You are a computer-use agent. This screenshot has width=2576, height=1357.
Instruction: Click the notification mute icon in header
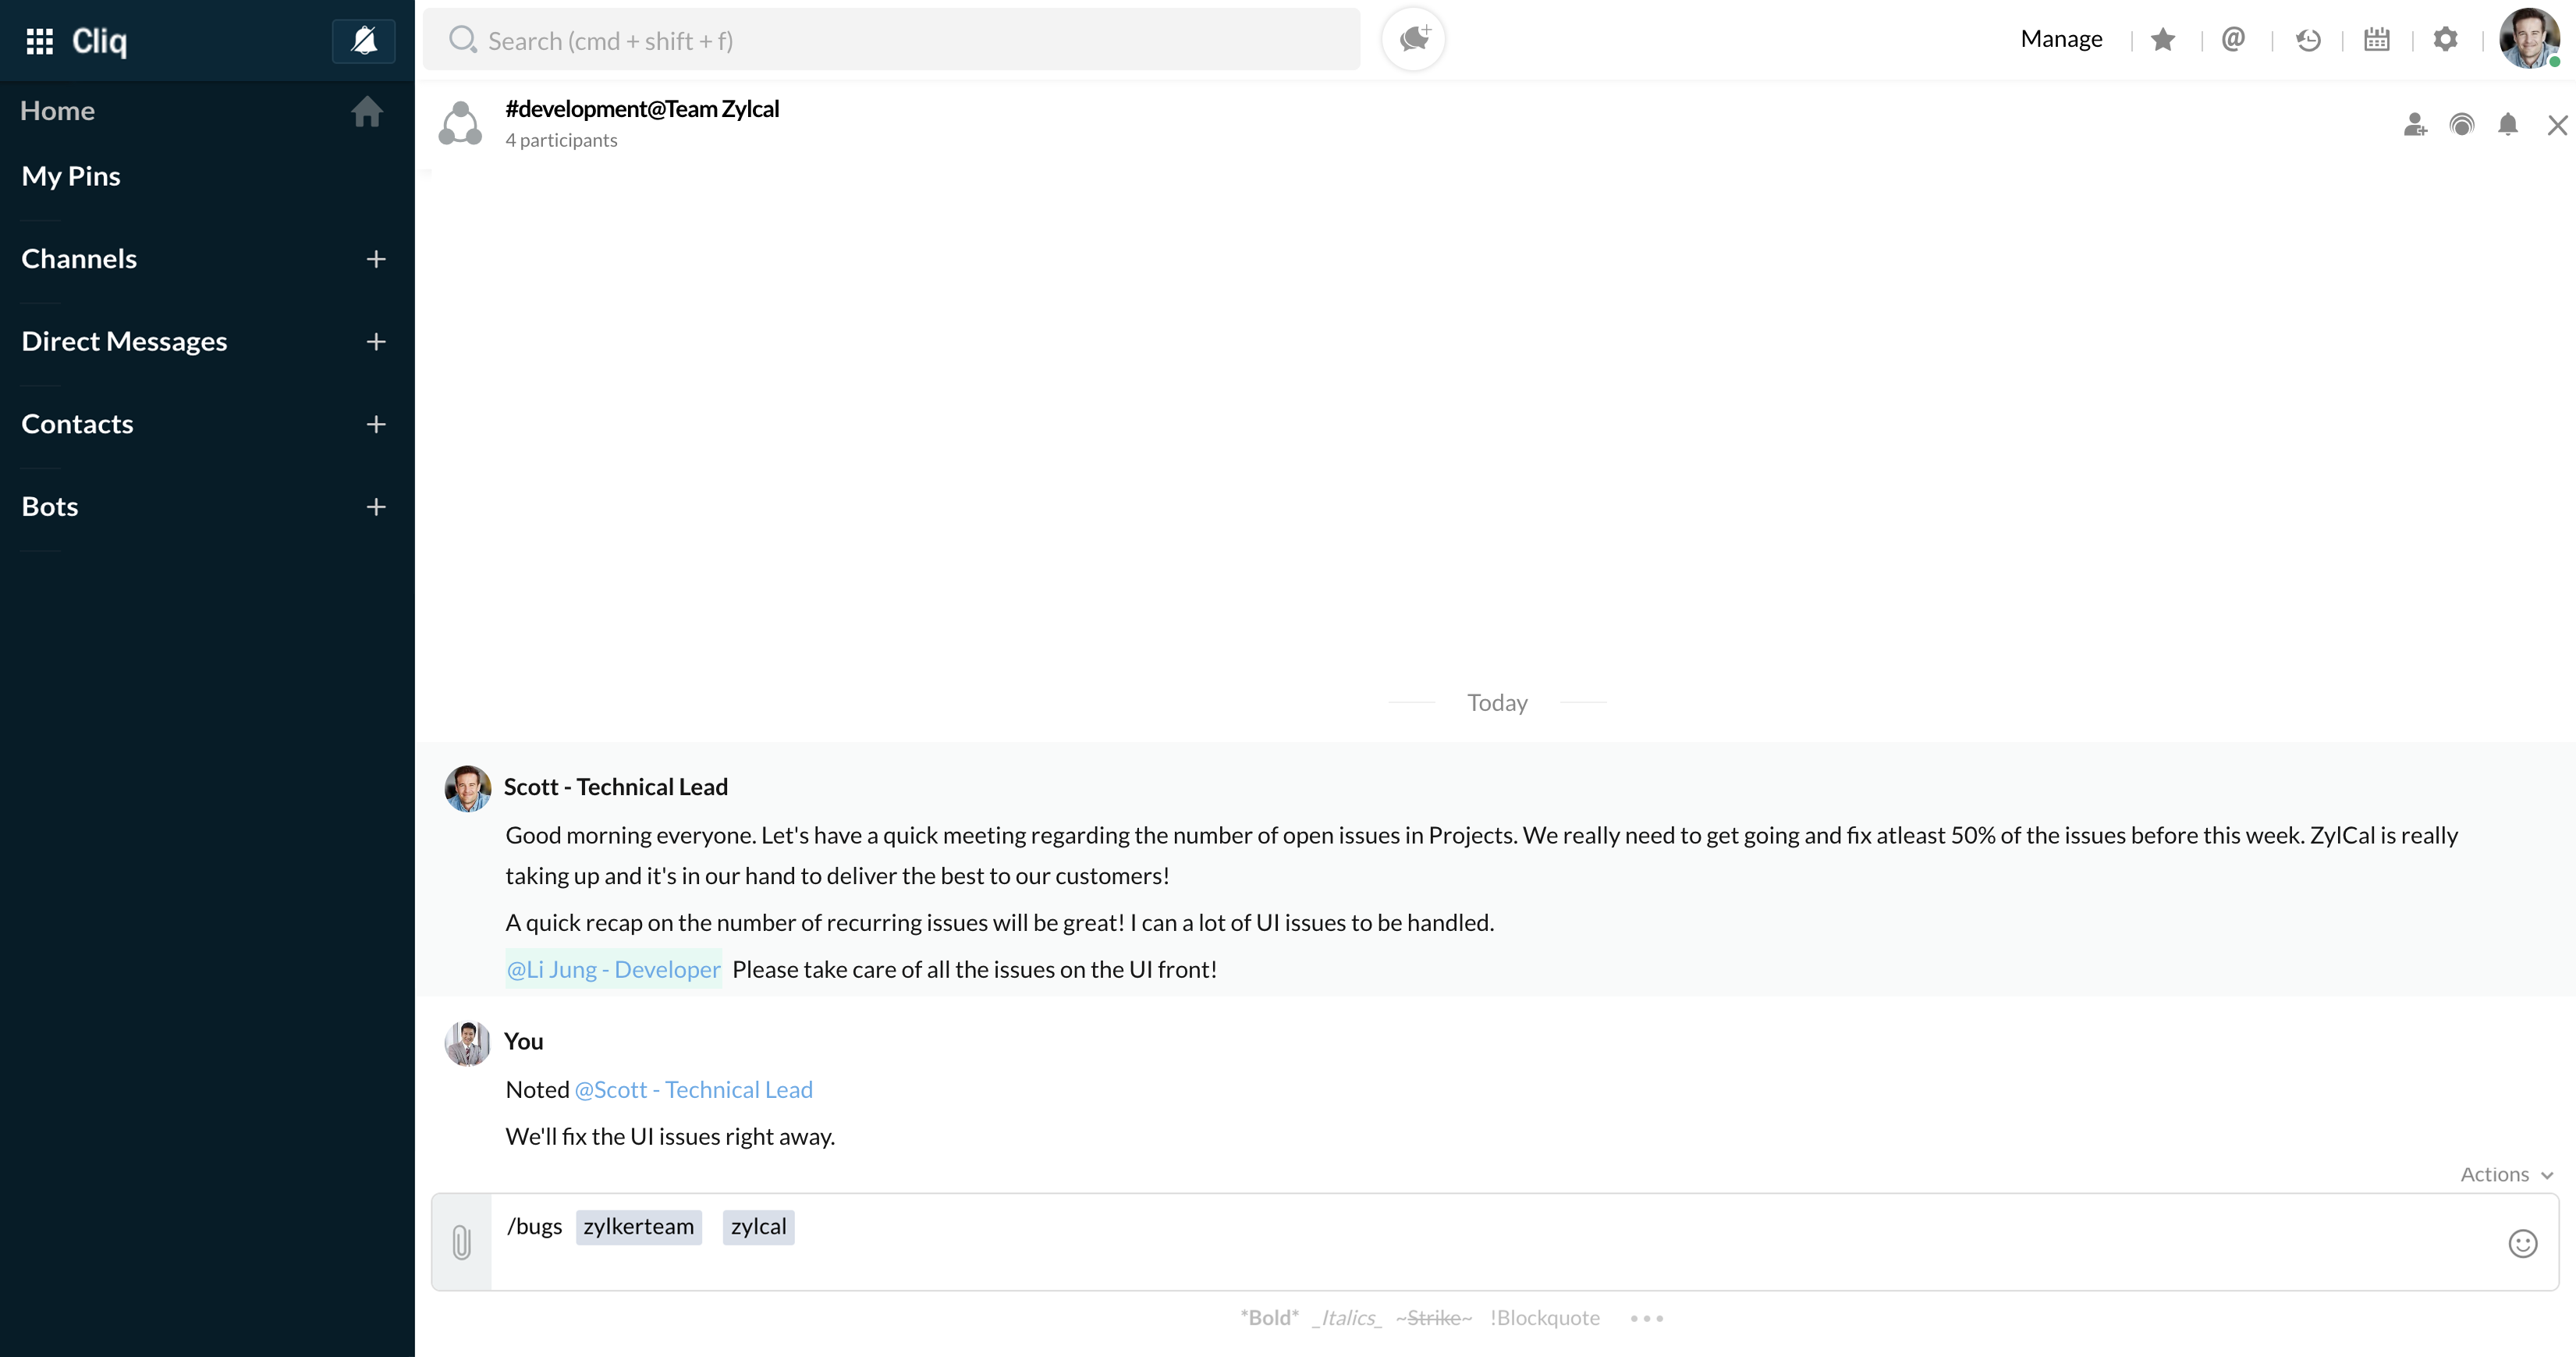[2506, 121]
